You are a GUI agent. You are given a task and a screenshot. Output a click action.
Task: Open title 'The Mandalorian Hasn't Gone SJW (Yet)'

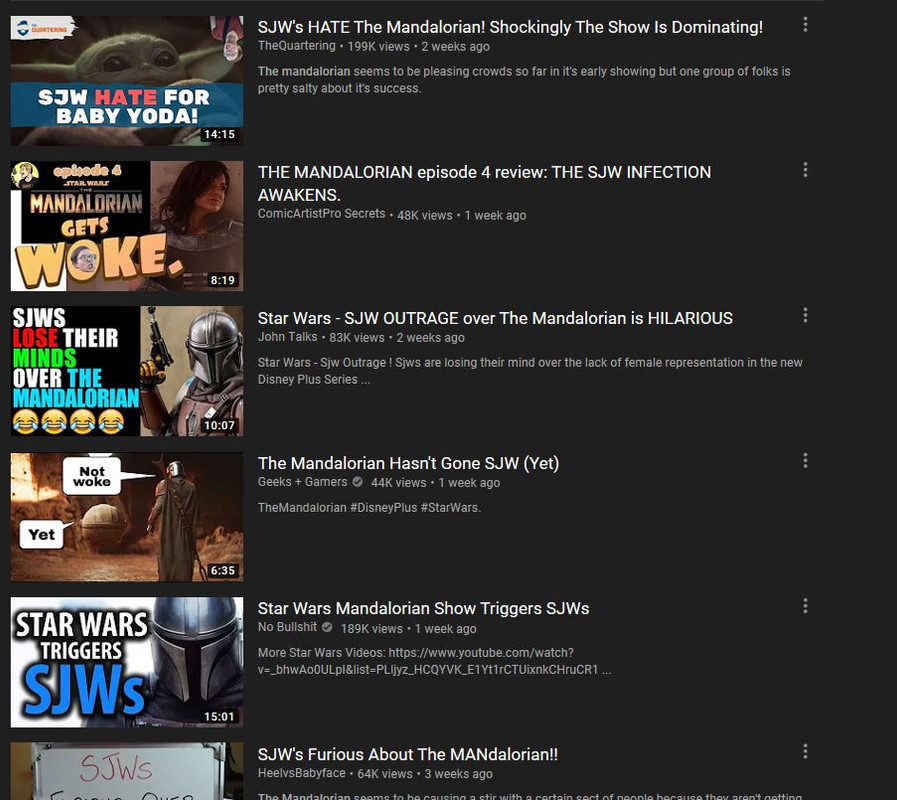pos(408,463)
